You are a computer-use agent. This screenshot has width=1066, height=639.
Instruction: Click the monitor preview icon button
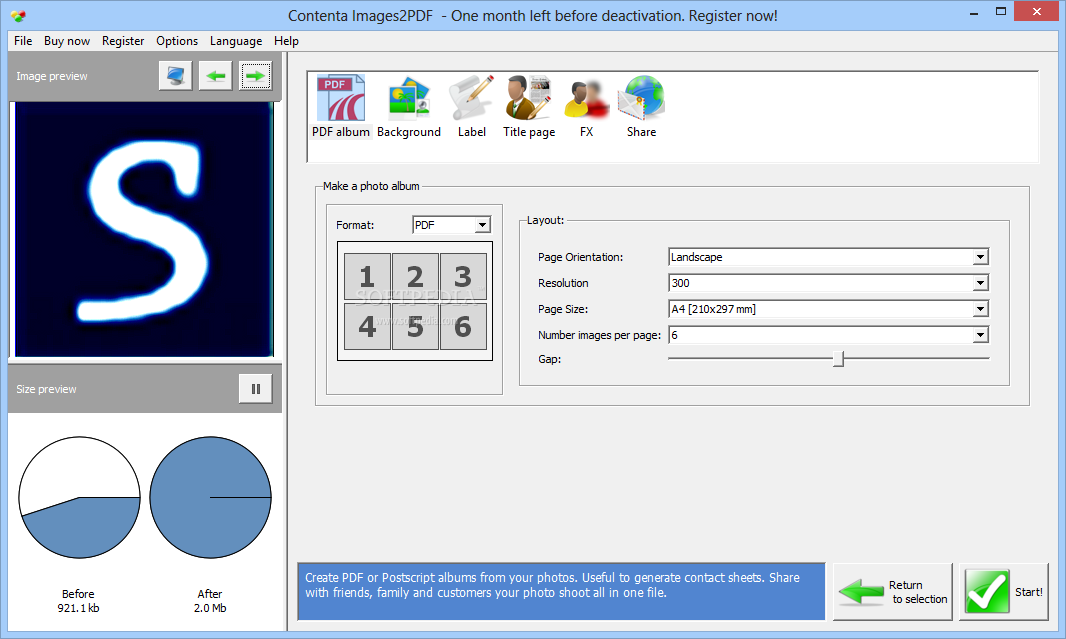click(x=175, y=75)
